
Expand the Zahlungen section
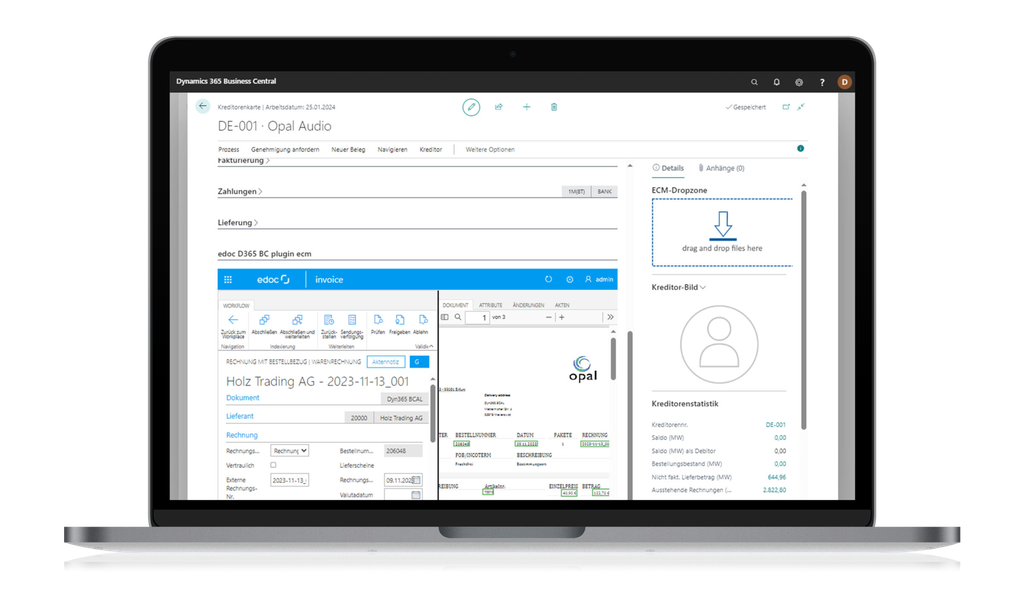click(240, 191)
